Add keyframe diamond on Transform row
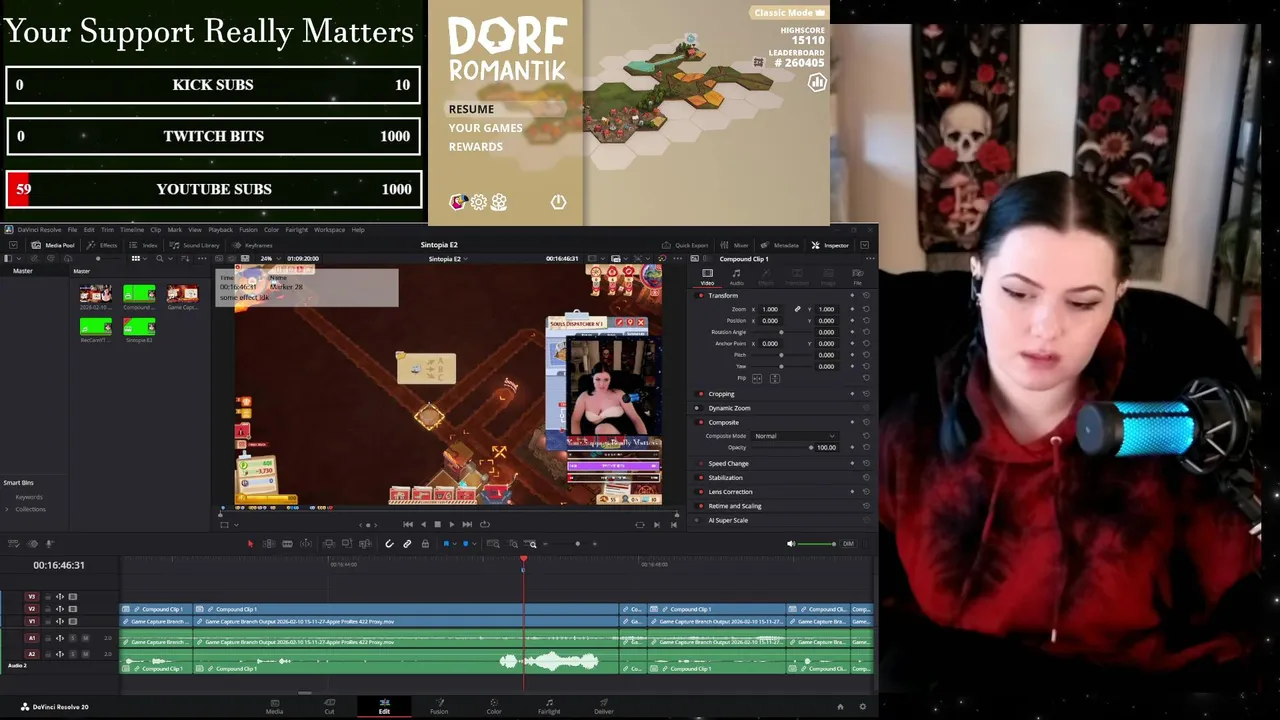 [852, 295]
